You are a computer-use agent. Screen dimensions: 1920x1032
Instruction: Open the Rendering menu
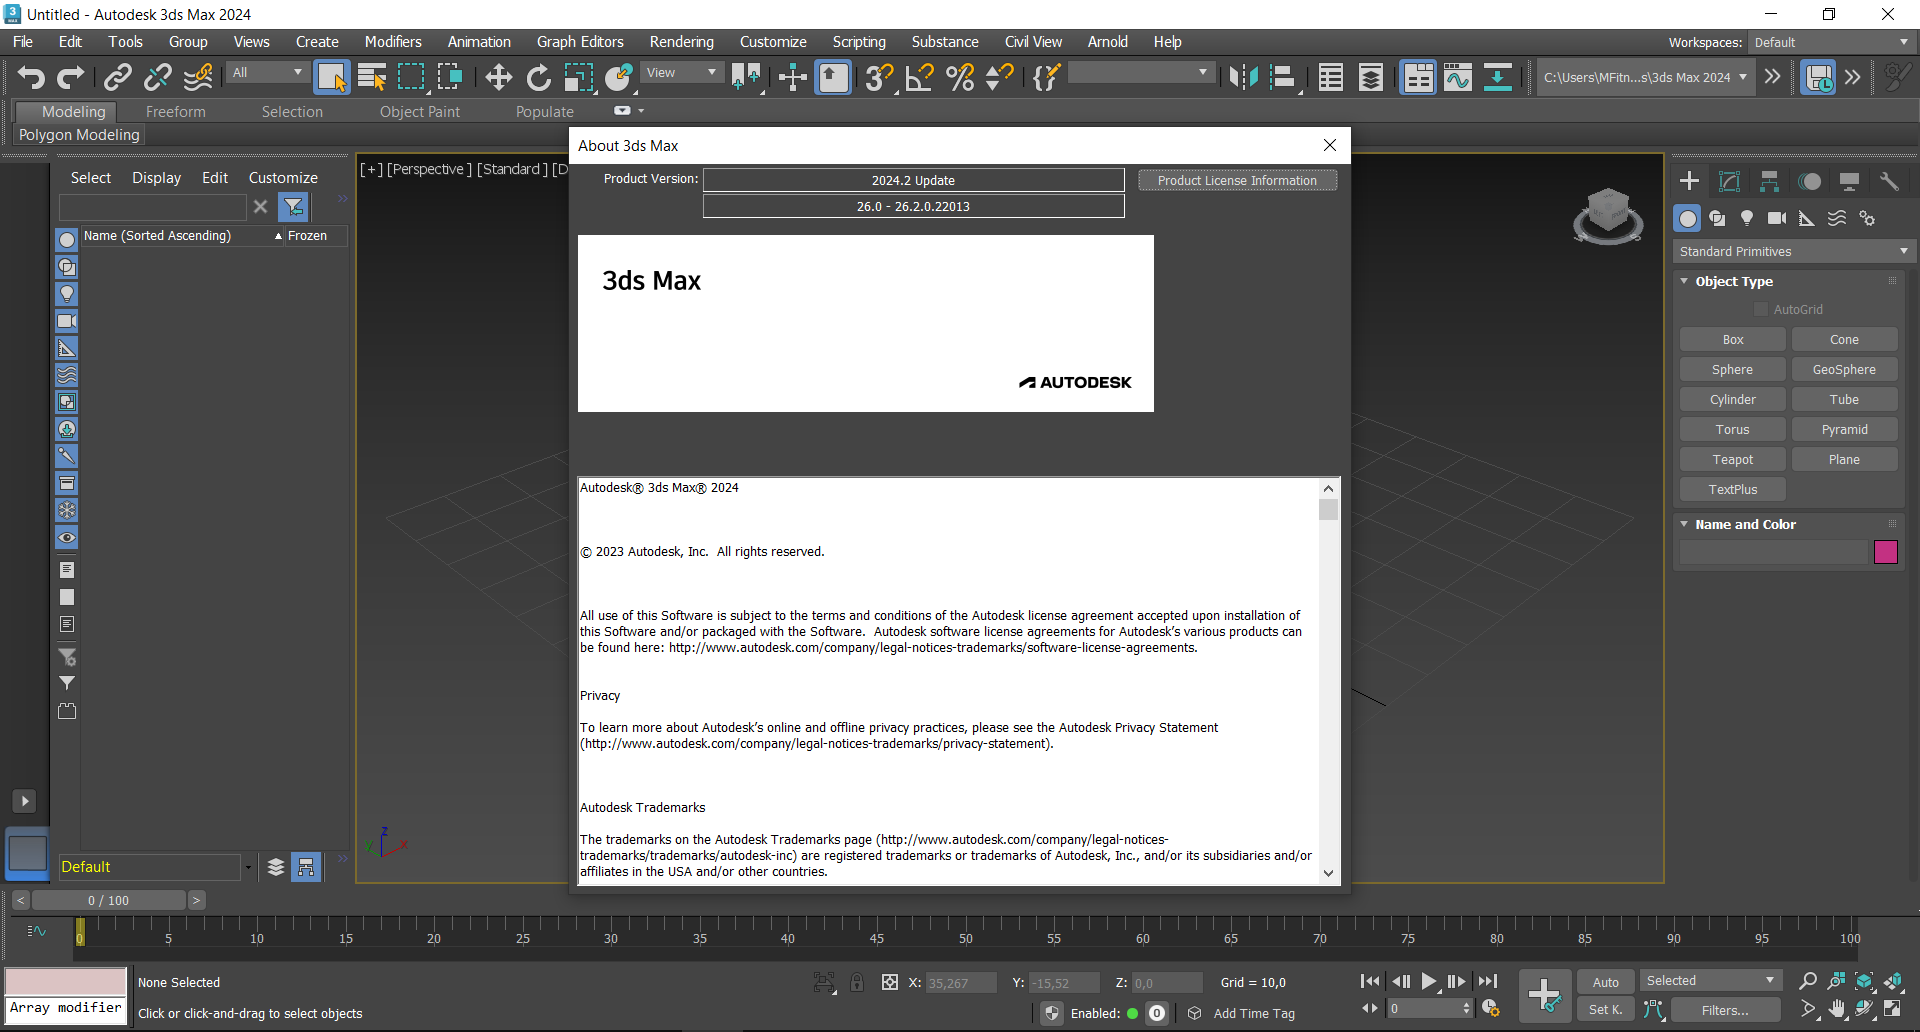(x=682, y=42)
